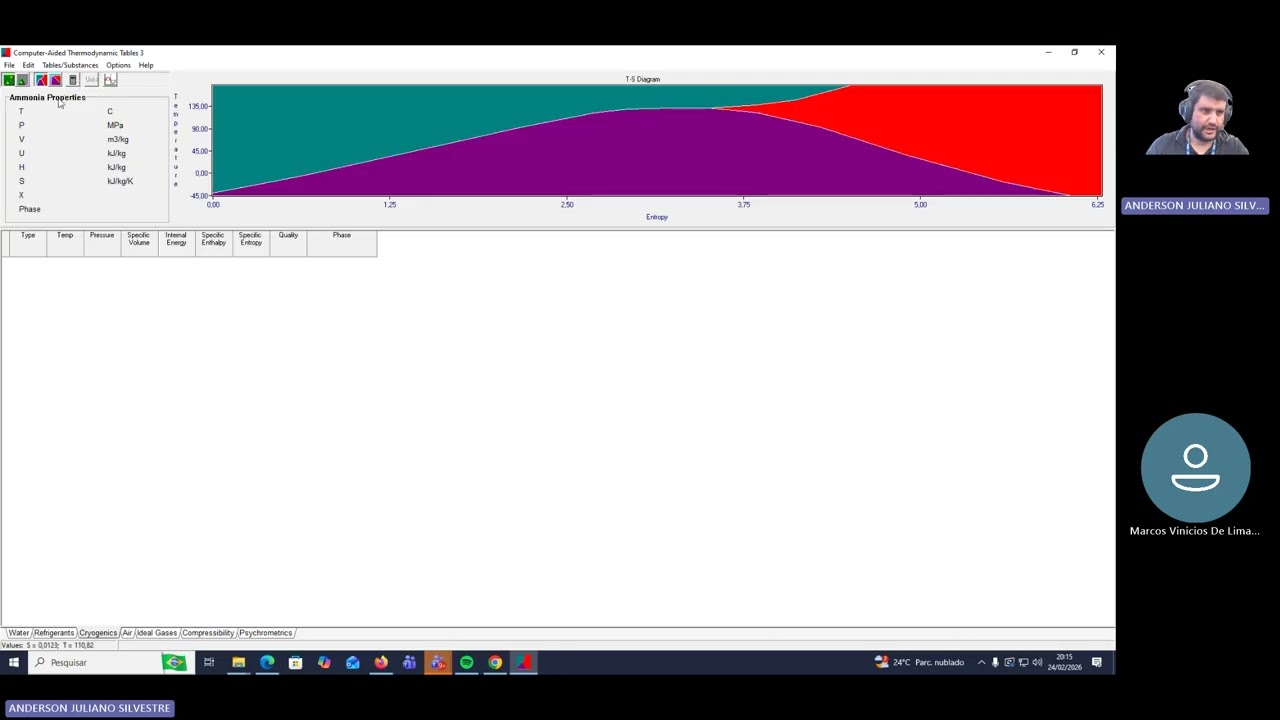Screen dimensions: 1280x720
Task: Click the plot curve toolbar icon
Action: tap(110, 80)
